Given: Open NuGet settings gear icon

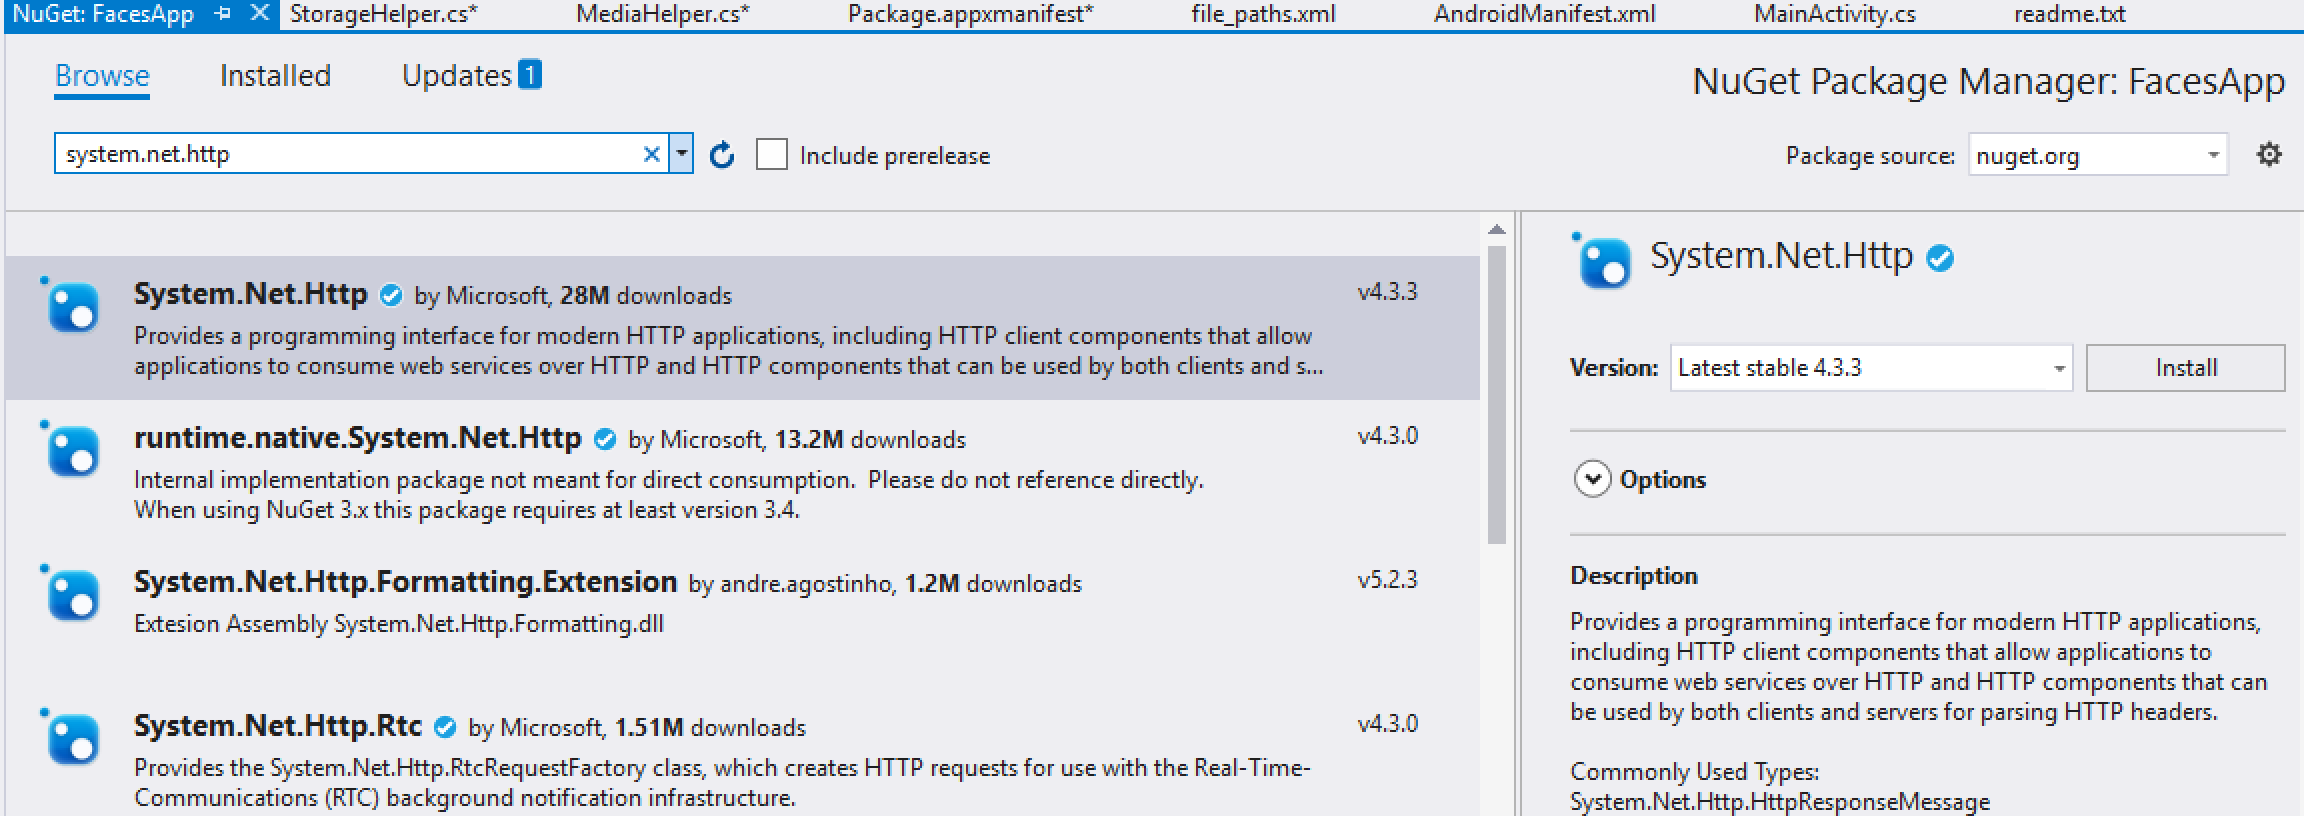Looking at the screenshot, I should 2269,155.
